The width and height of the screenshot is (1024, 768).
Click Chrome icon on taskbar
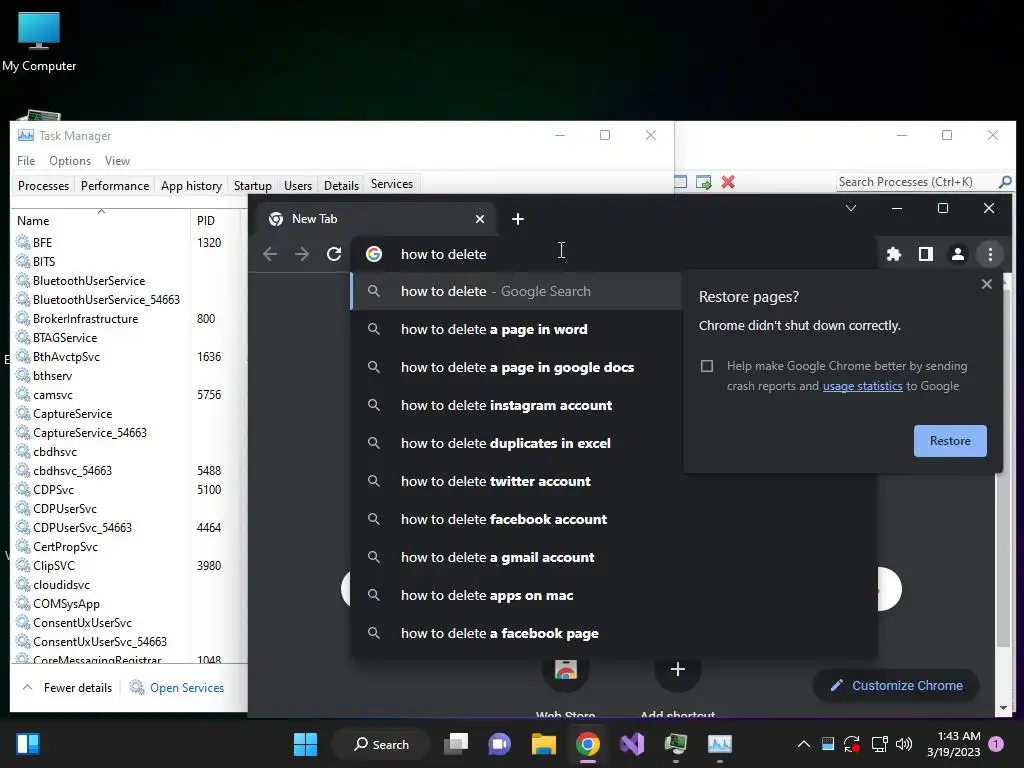(588, 744)
